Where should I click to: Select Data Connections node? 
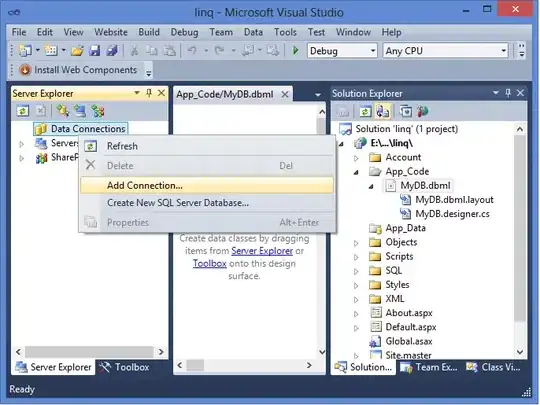pos(81,129)
